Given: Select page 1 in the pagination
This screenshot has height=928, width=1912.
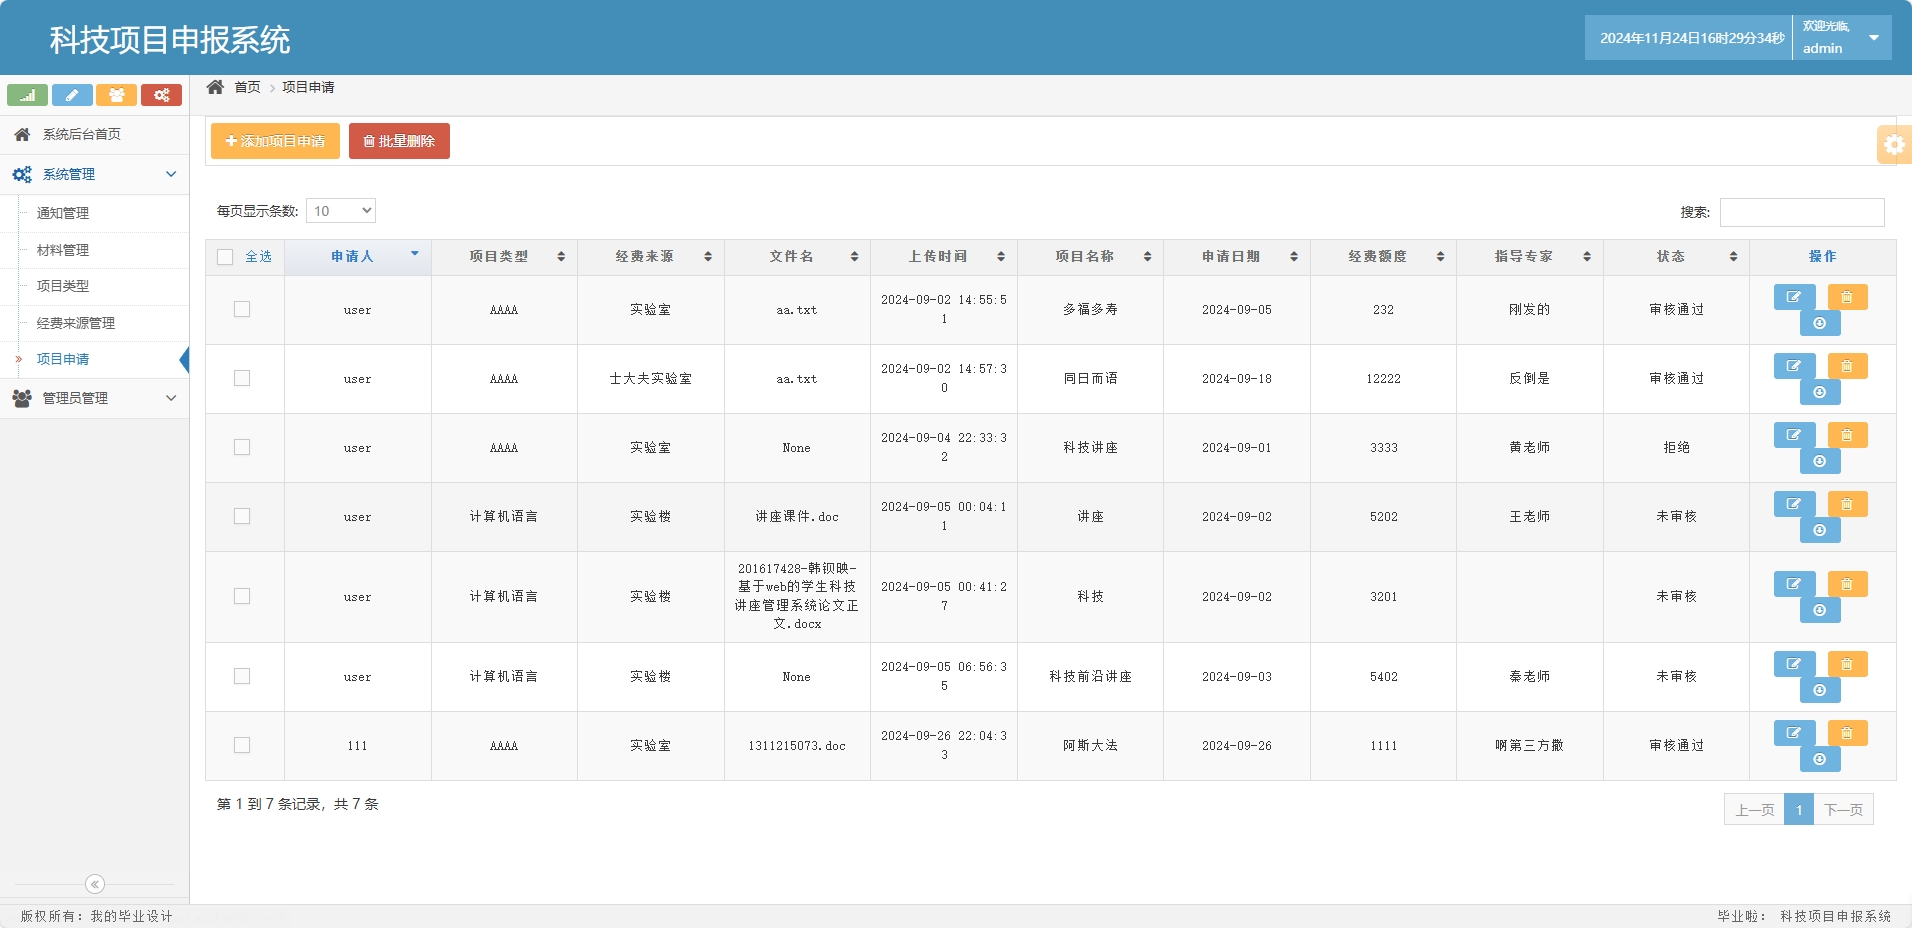Looking at the screenshot, I should point(1799,809).
